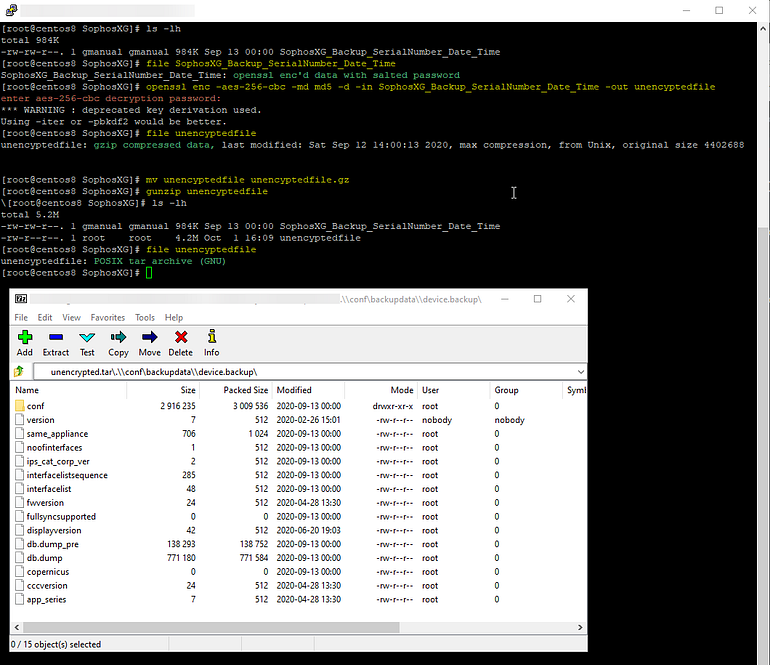The width and height of the screenshot is (770, 665).
Task: Open the Info toolbar icon
Action: 212,337
